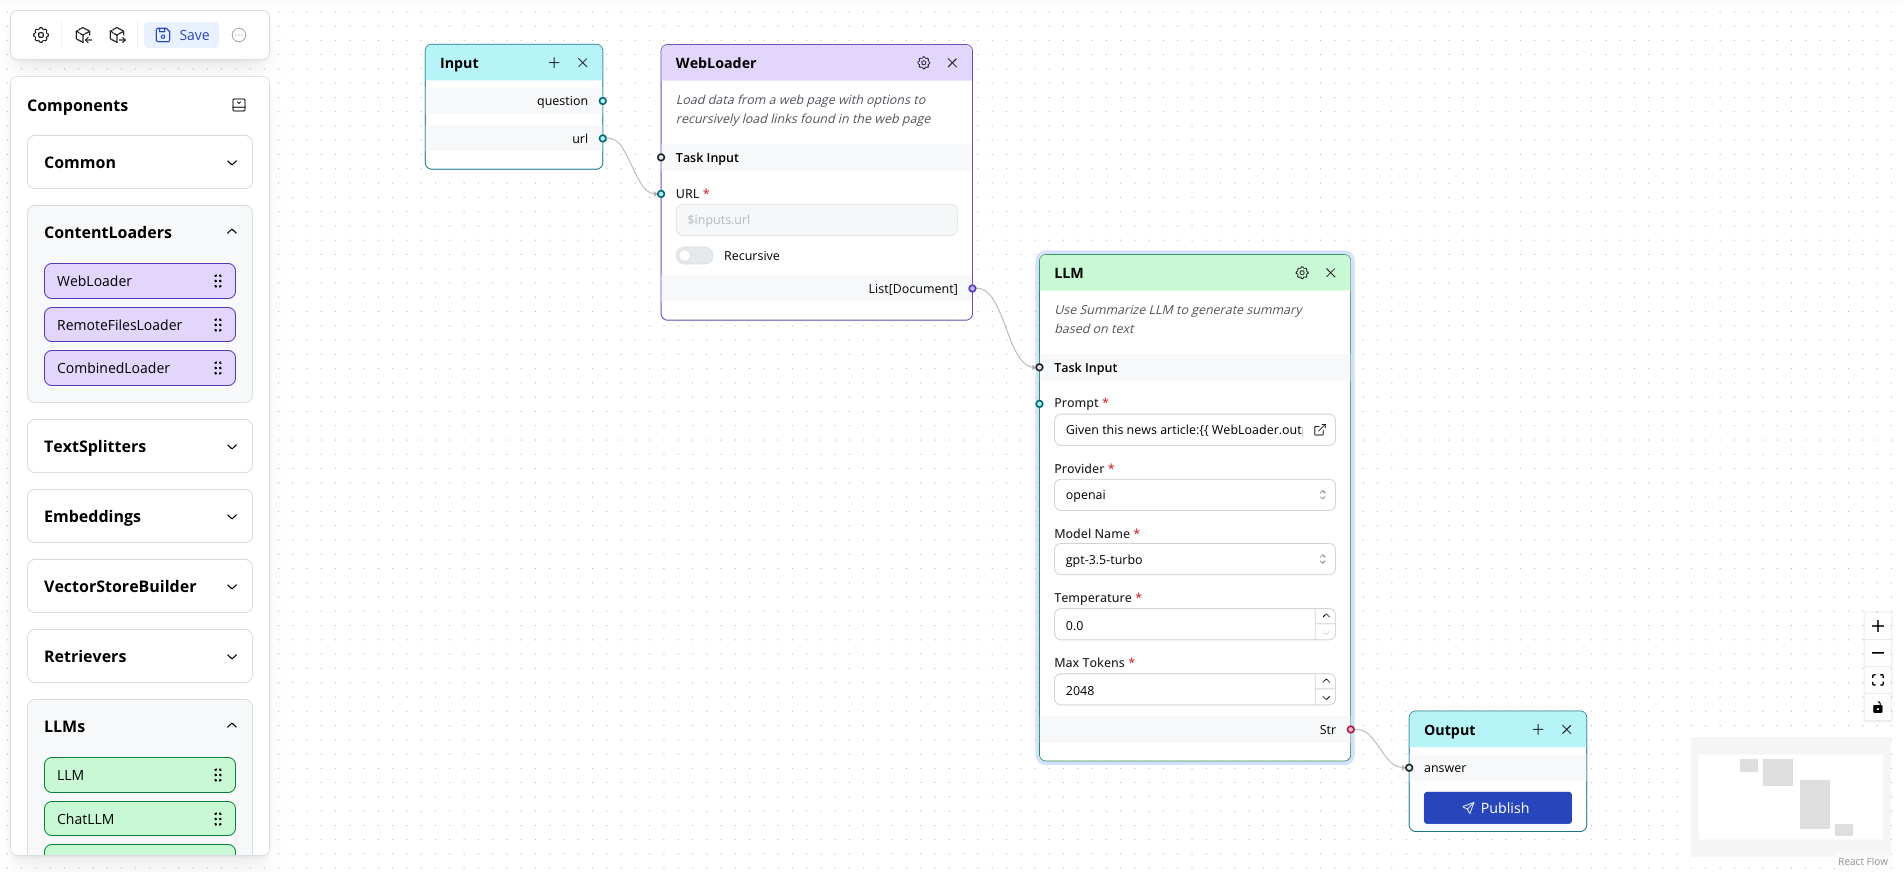Screen dimensions: 1904x872
Task: Collapse the Components panel icon
Action: tap(239, 105)
